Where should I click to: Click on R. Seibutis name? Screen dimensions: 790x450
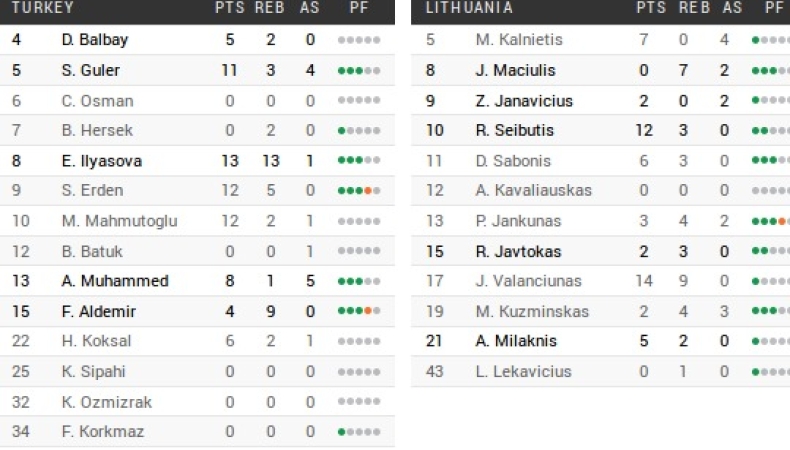point(514,131)
